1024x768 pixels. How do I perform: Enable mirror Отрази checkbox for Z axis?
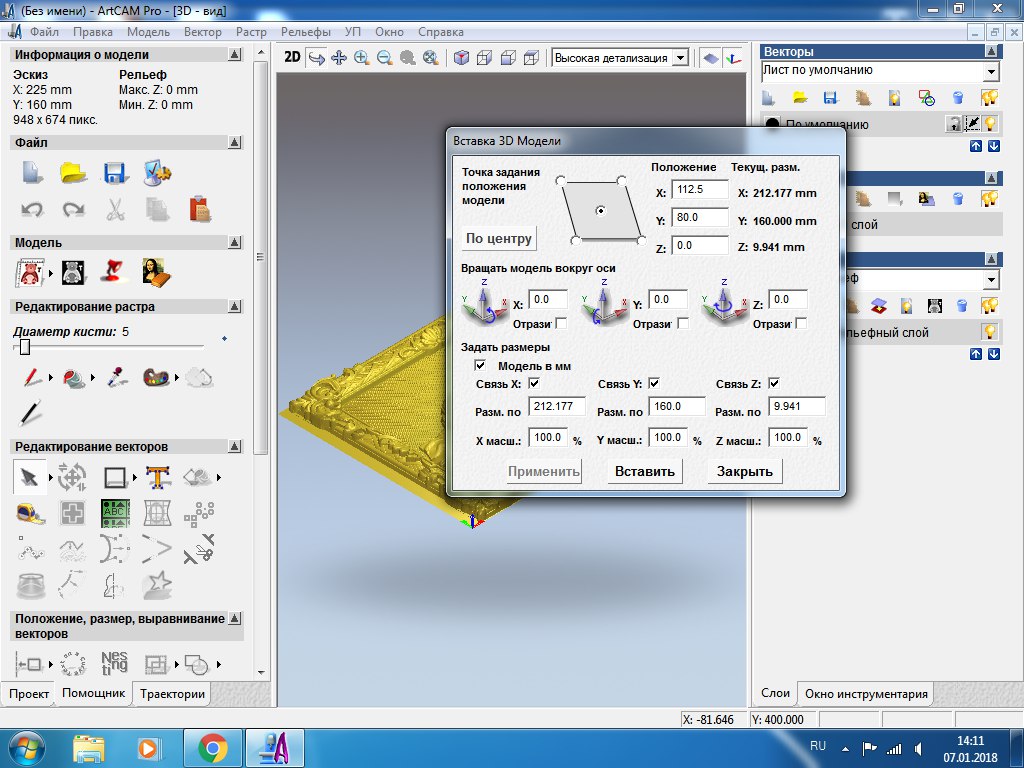[x=802, y=323]
